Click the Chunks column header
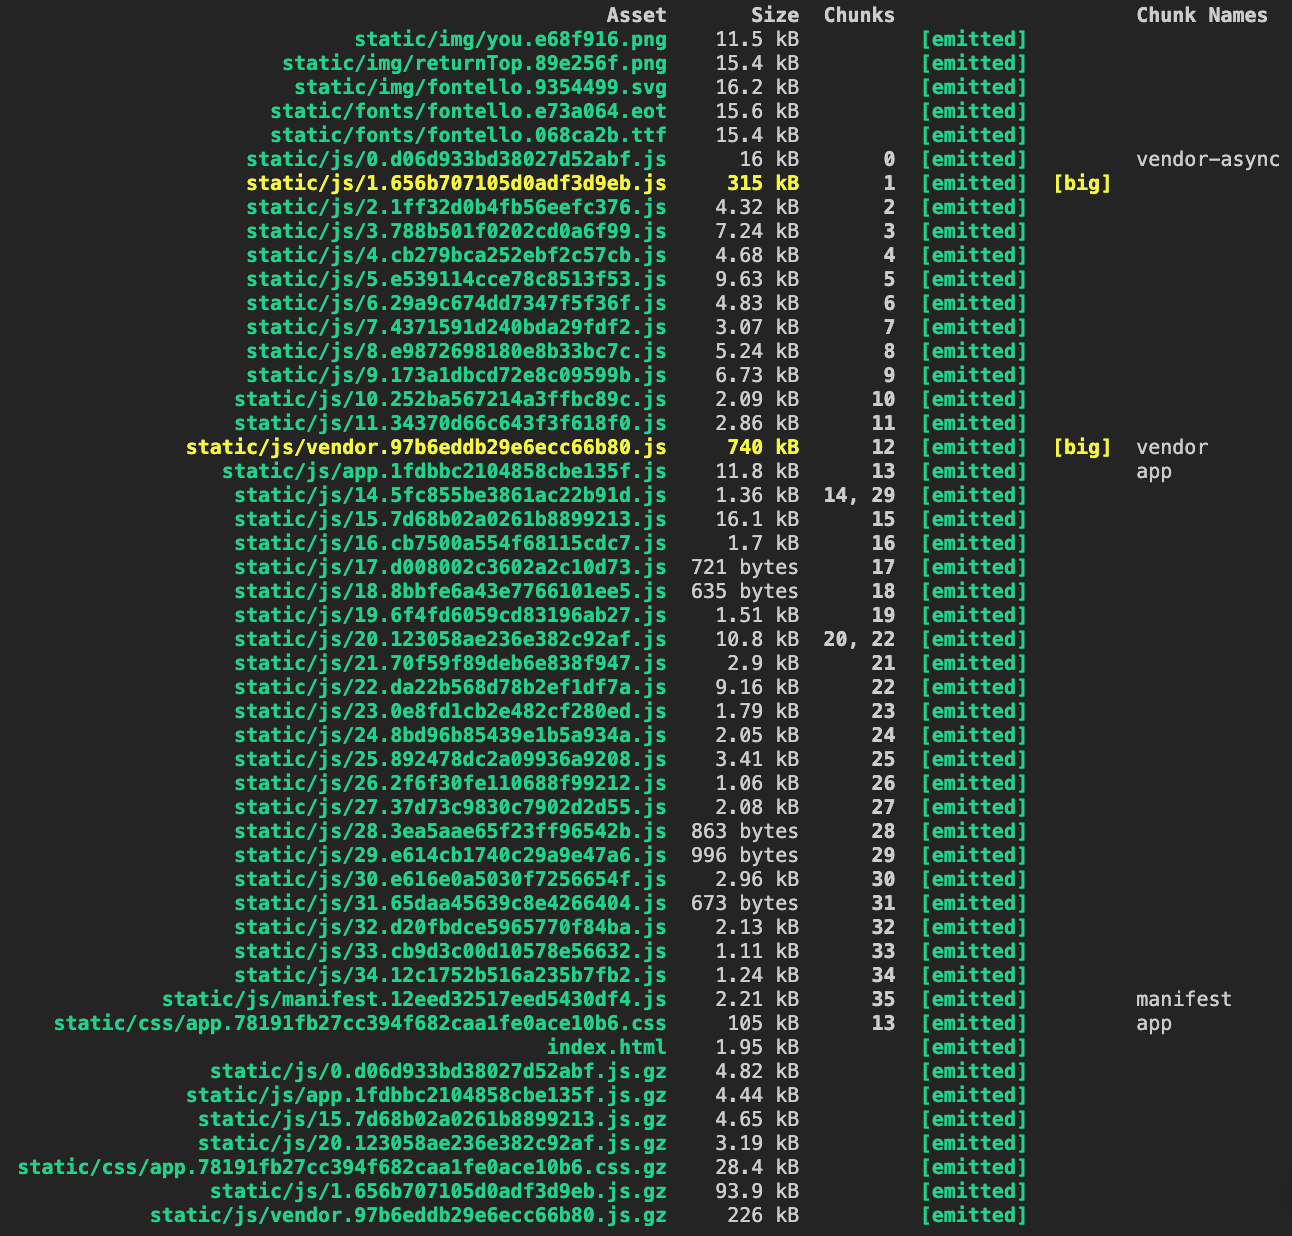 tap(858, 15)
